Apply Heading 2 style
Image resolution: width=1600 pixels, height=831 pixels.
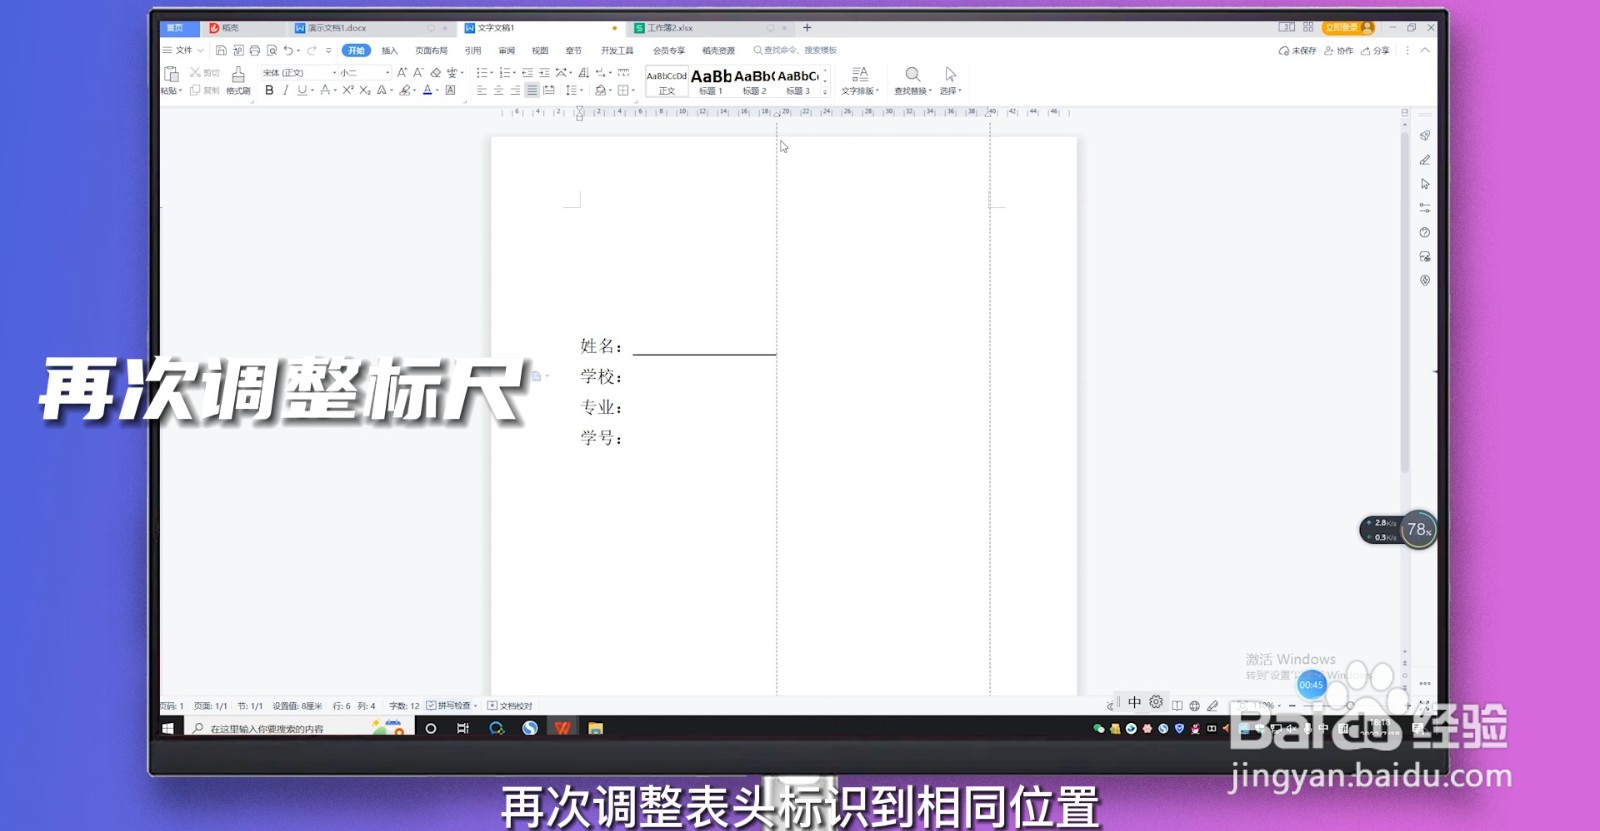[x=754, y=81]
